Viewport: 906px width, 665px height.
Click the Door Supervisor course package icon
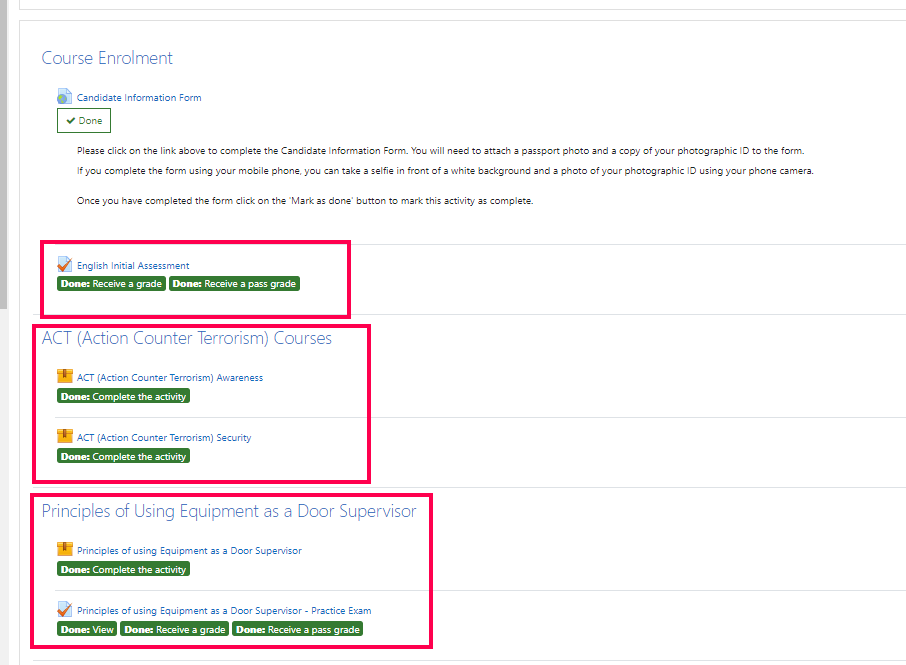click(65, 549)
